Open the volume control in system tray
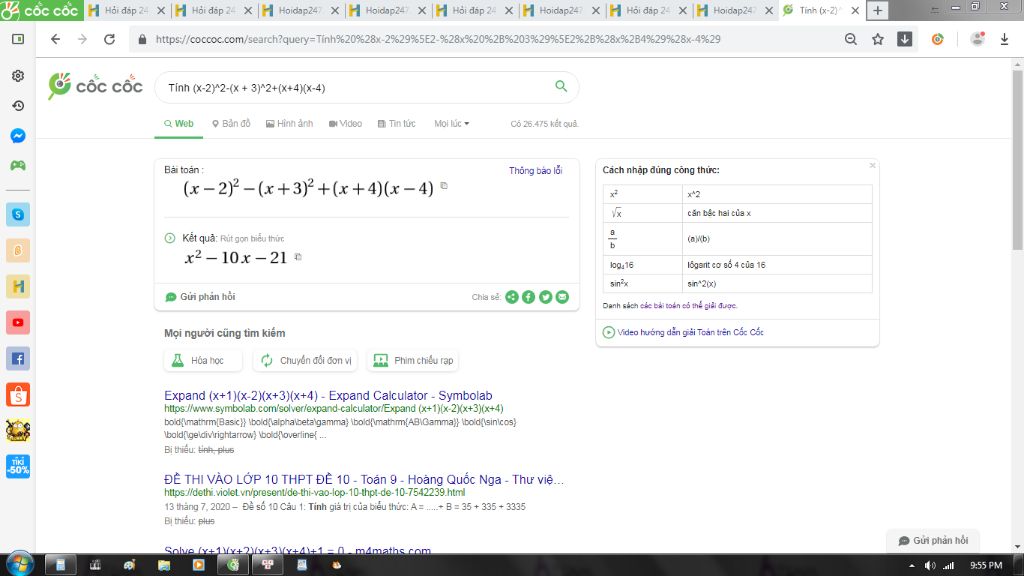1024x576 pixels. tap(930, 566)
